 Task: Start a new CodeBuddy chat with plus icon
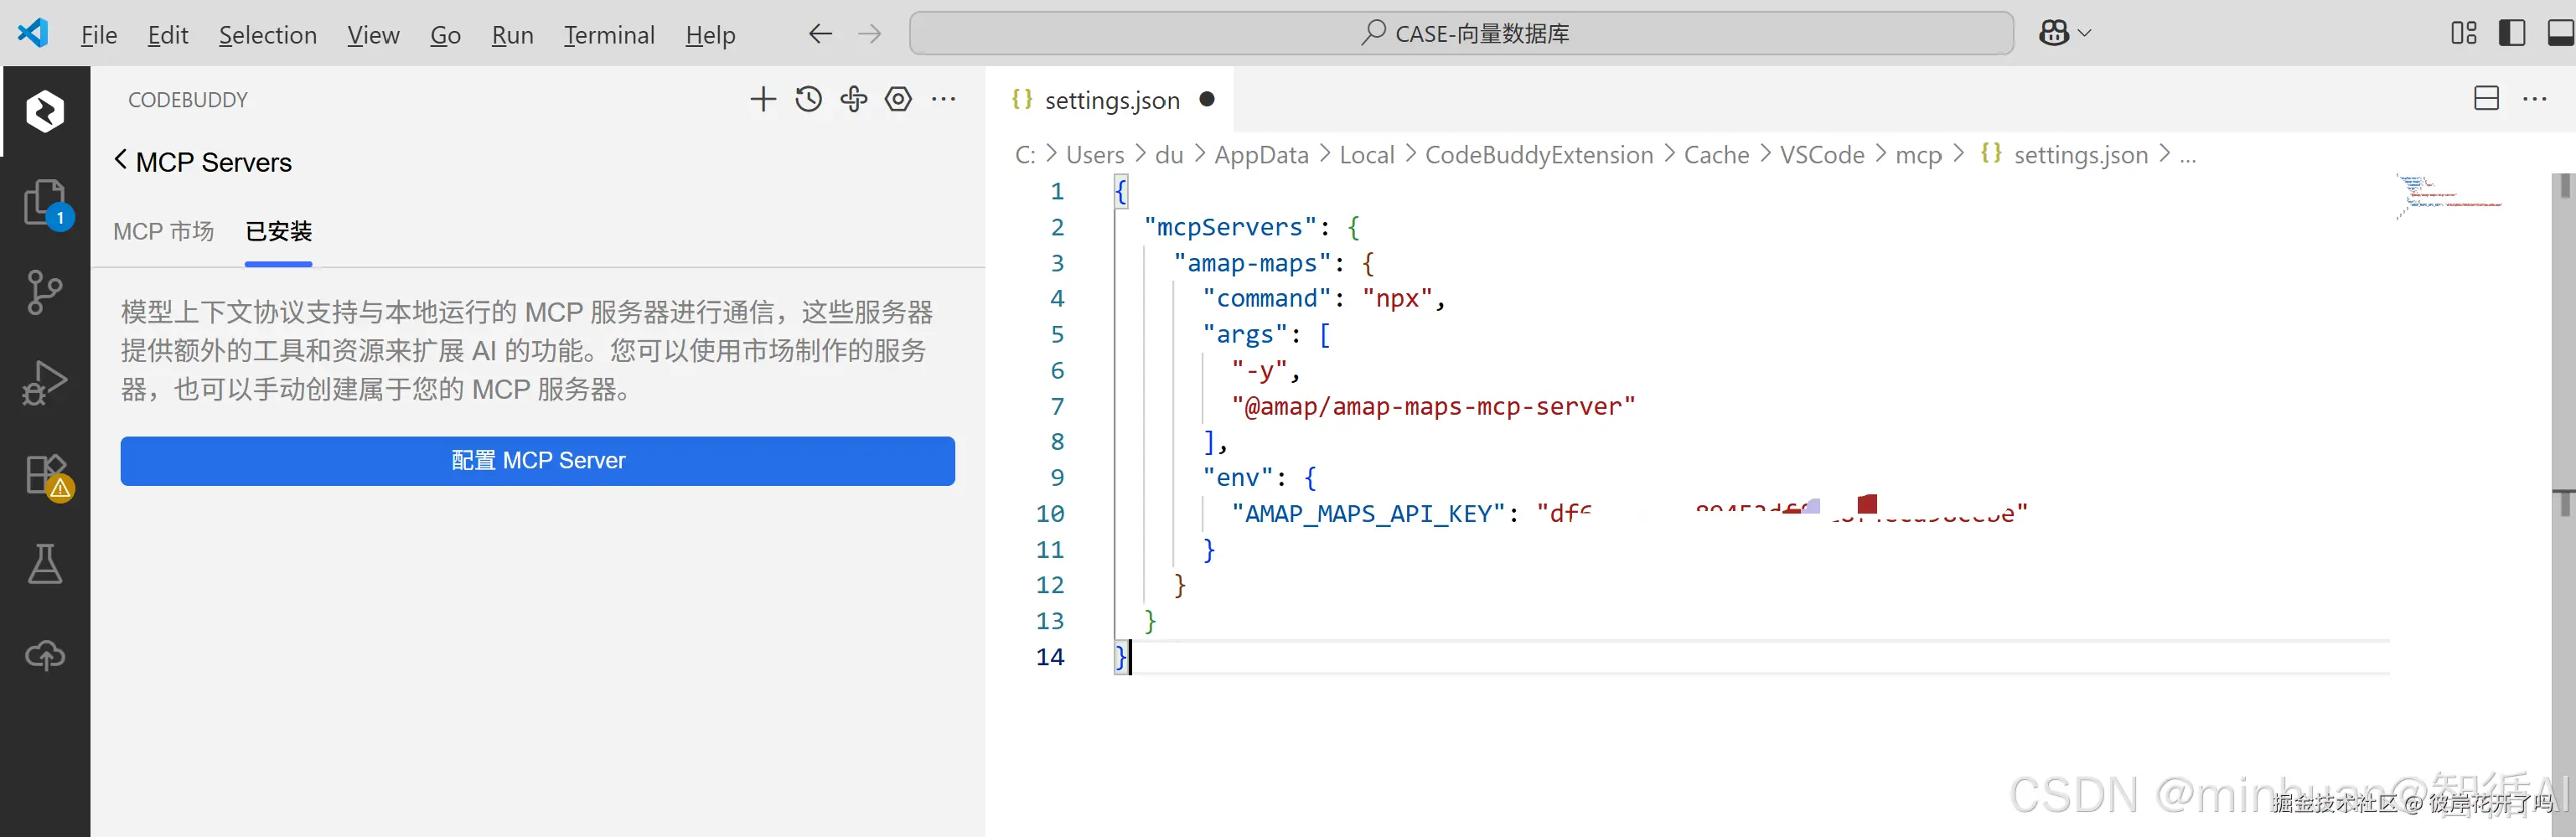coord(763,99)
